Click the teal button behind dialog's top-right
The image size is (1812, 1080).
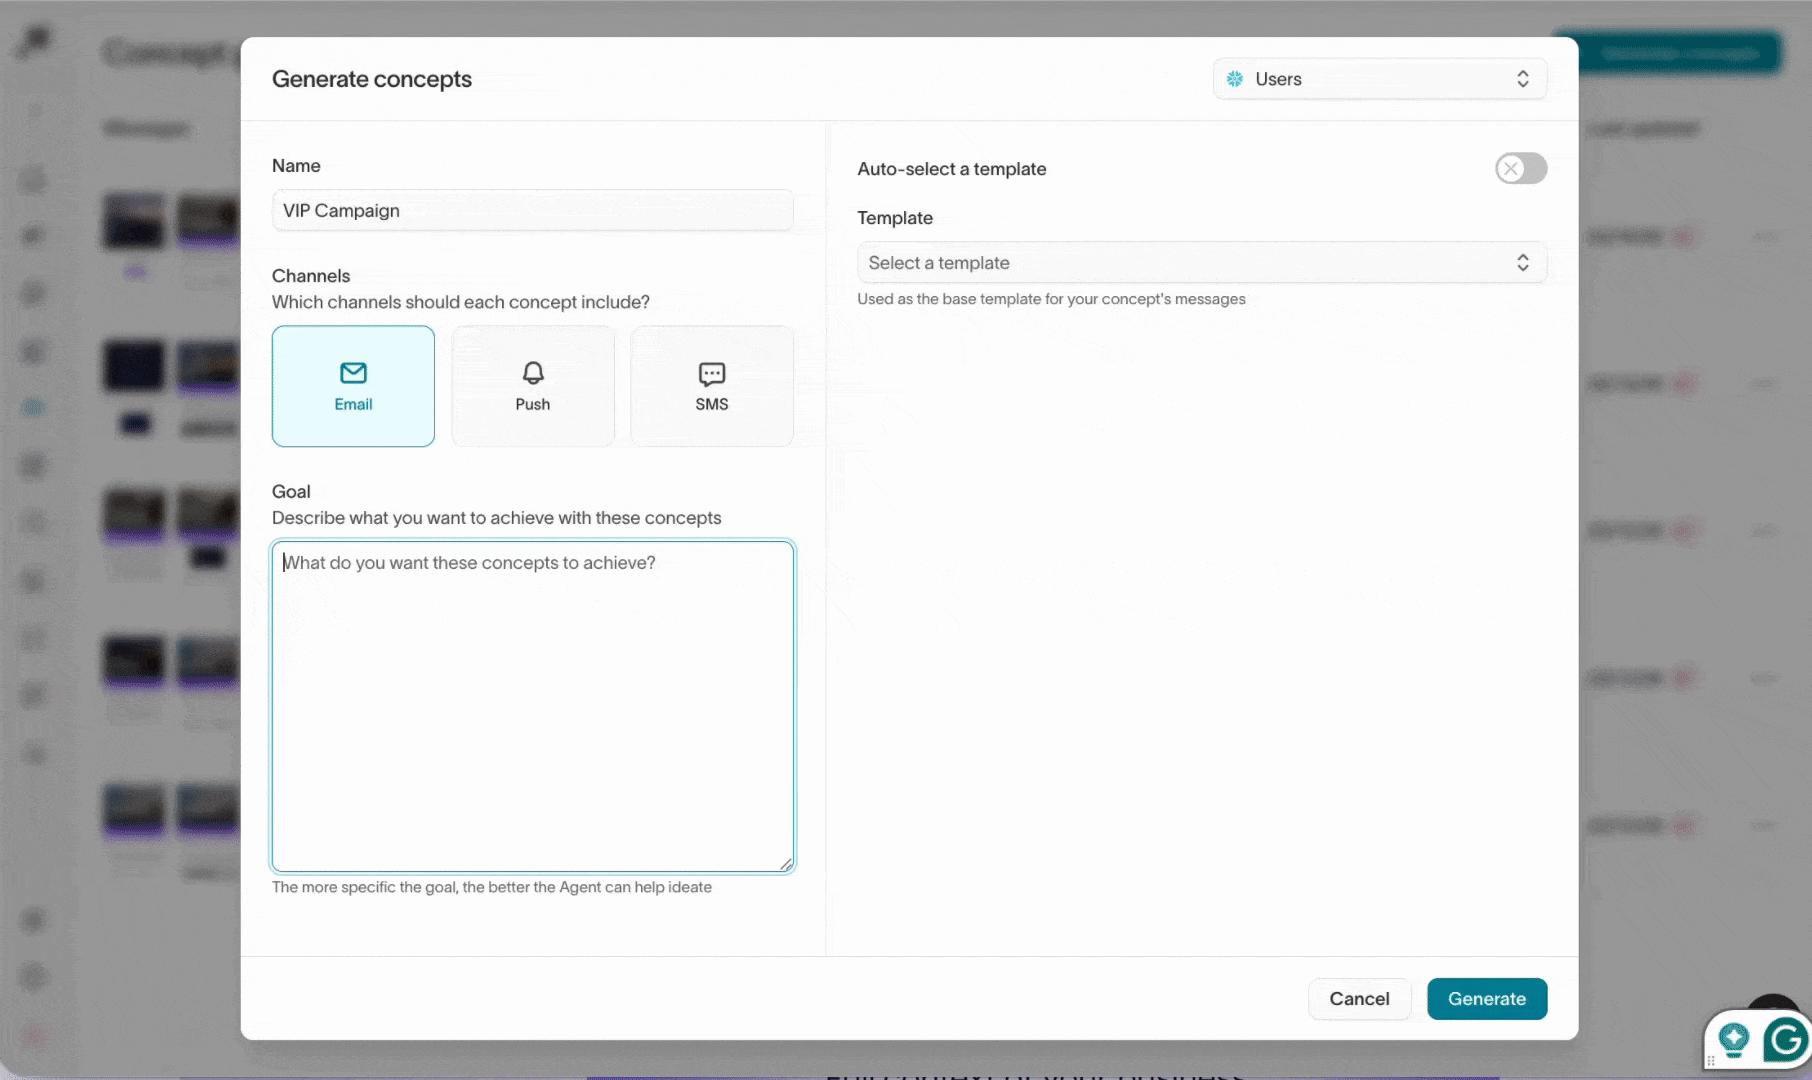pos(1680,52)
